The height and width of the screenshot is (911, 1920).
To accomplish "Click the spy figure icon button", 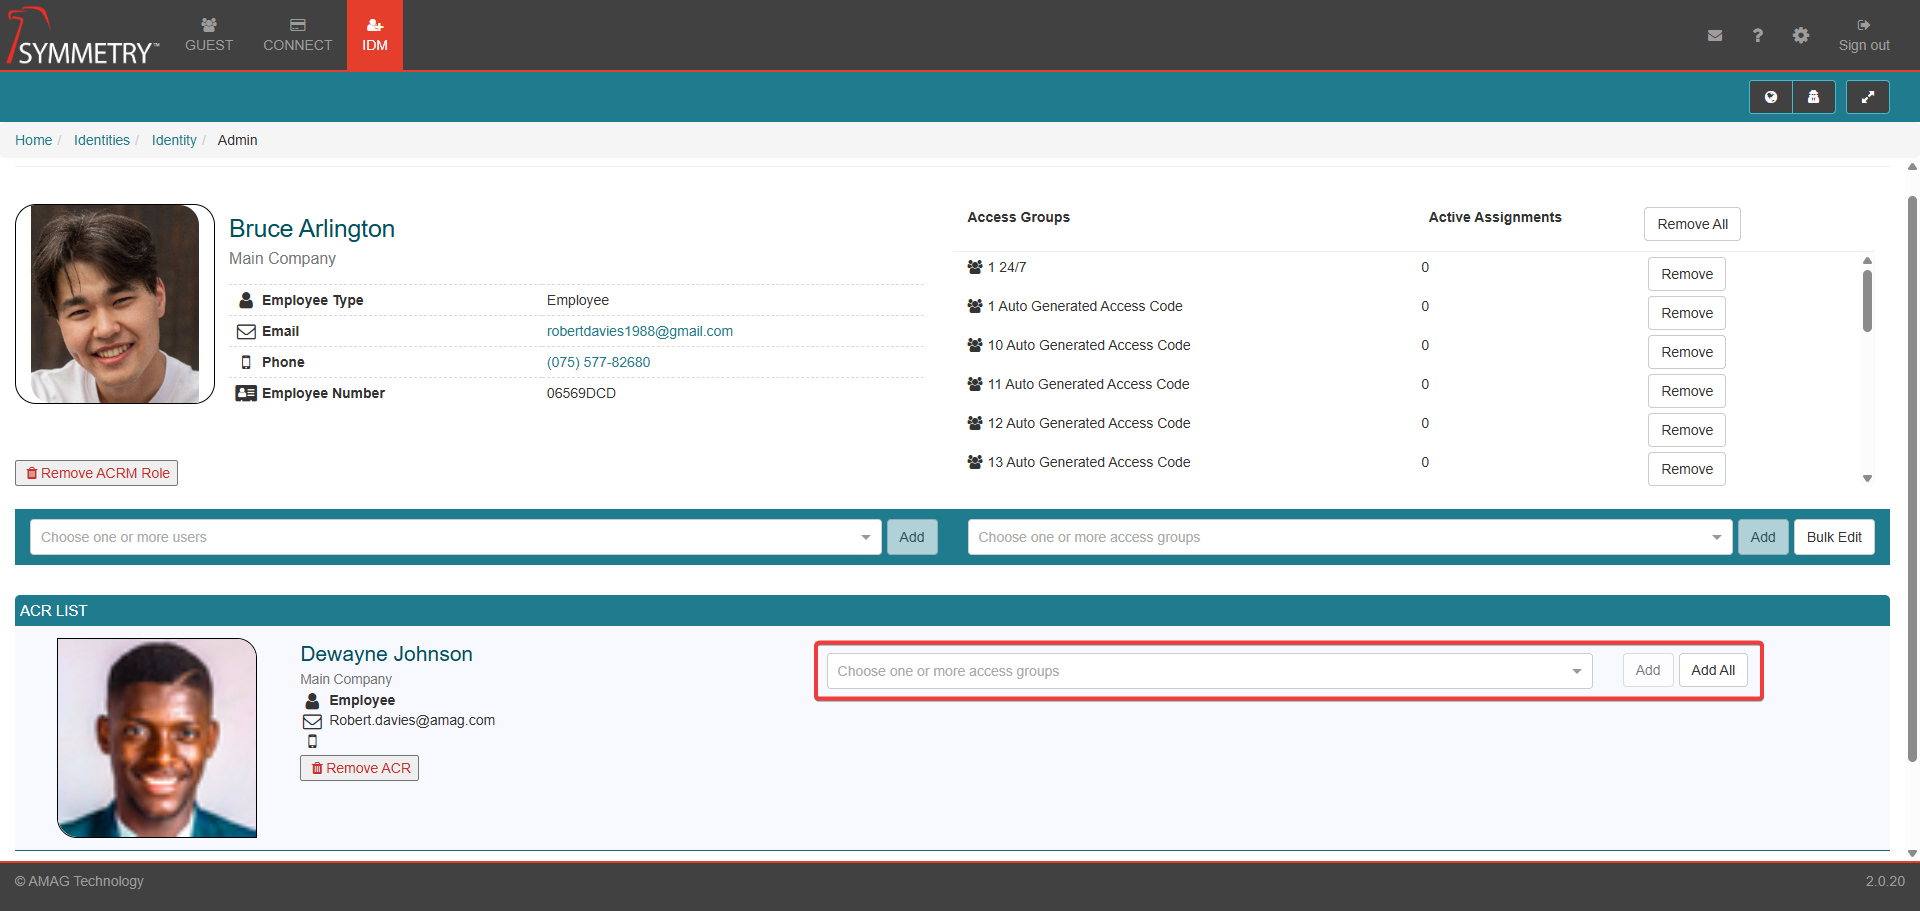I will [x=1813, y=97].
